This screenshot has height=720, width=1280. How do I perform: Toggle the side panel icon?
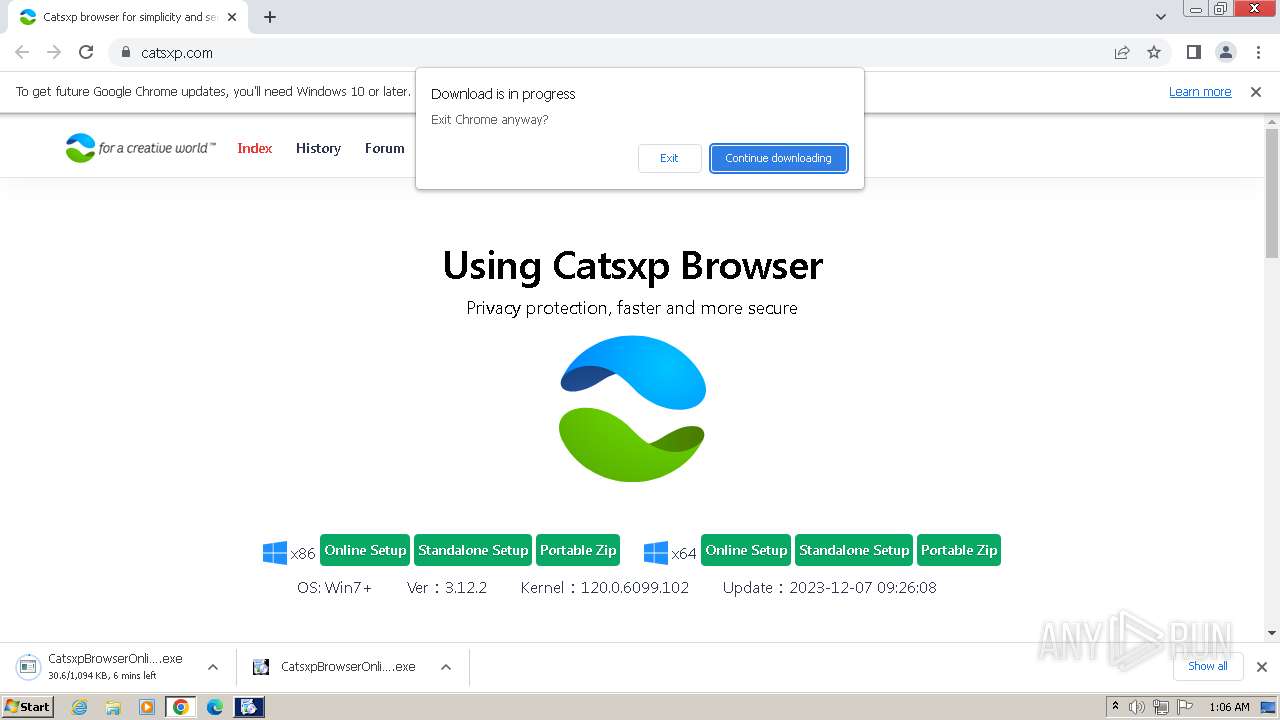click(1193, 52)
